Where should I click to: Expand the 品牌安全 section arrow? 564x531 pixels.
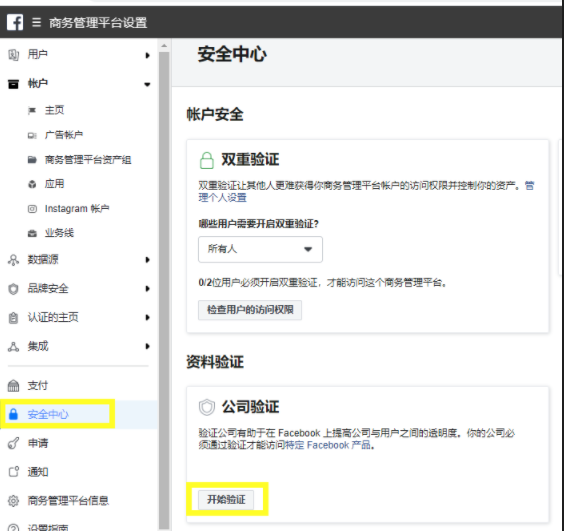click(147, 289)
